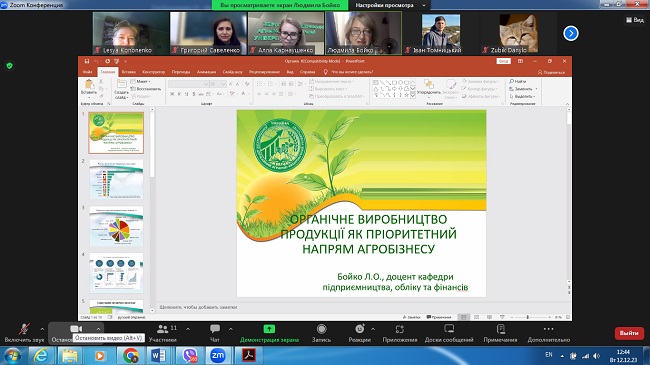The image size is (650, 365).
Task: Open the Участники participants panel
Action: tap(163, 333)
